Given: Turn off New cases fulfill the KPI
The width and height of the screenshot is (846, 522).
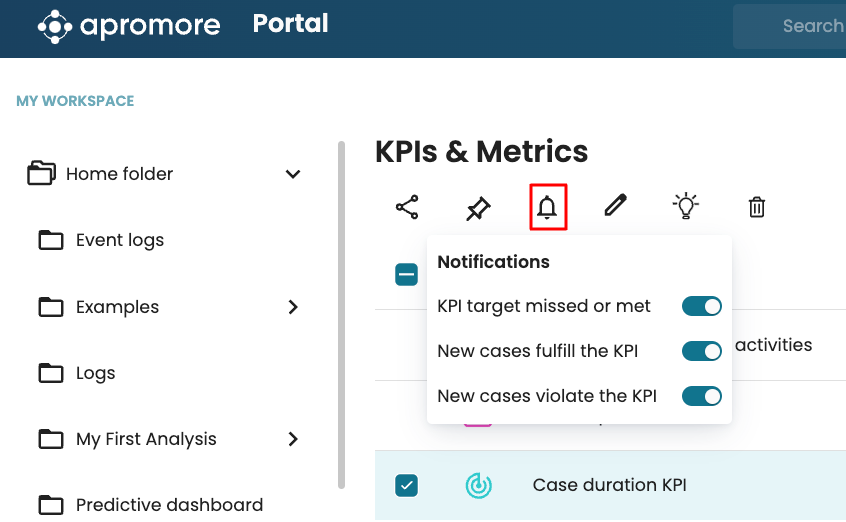Looking at the screenshot, I should [701, 351].
